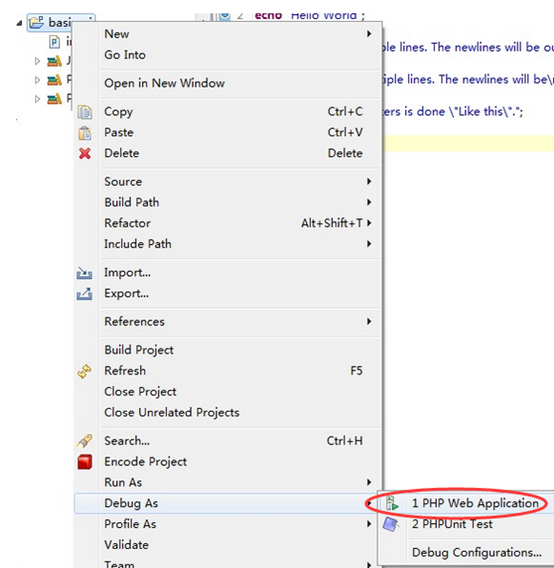
Task: Choose Delete from the context menu
Action: 228,153
